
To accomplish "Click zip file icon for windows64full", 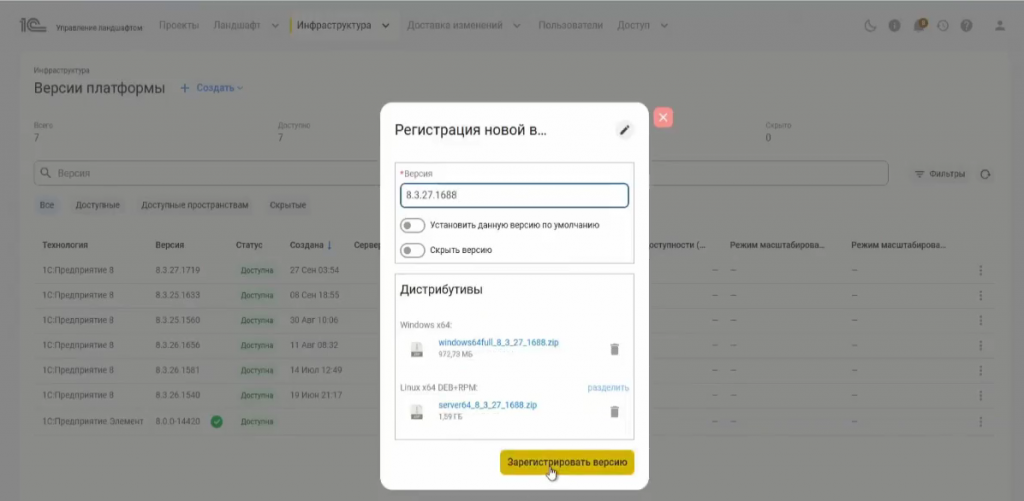I will click(417, 349).
